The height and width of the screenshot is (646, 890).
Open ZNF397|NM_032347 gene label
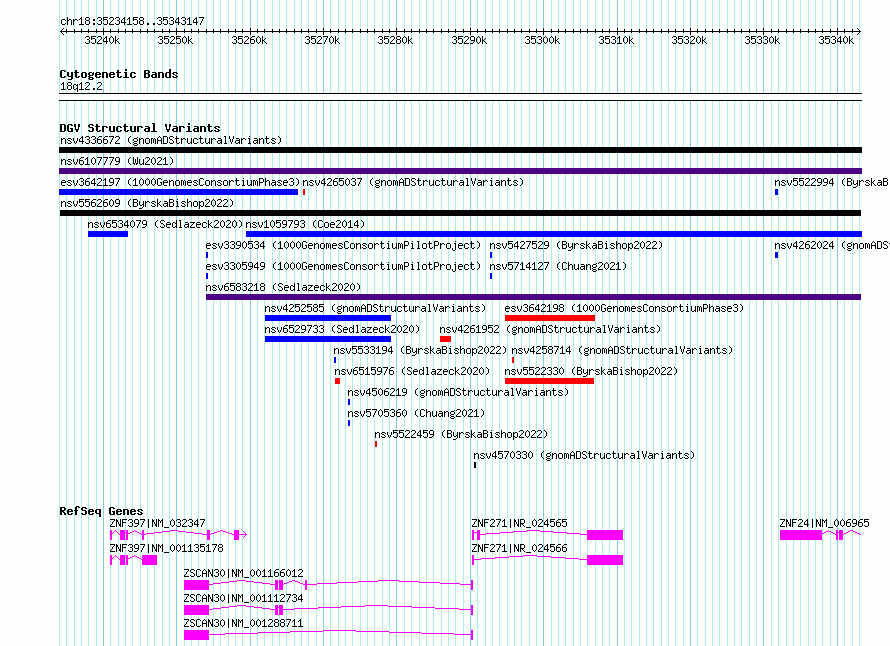pyautogui.click(x=157, y=523)
